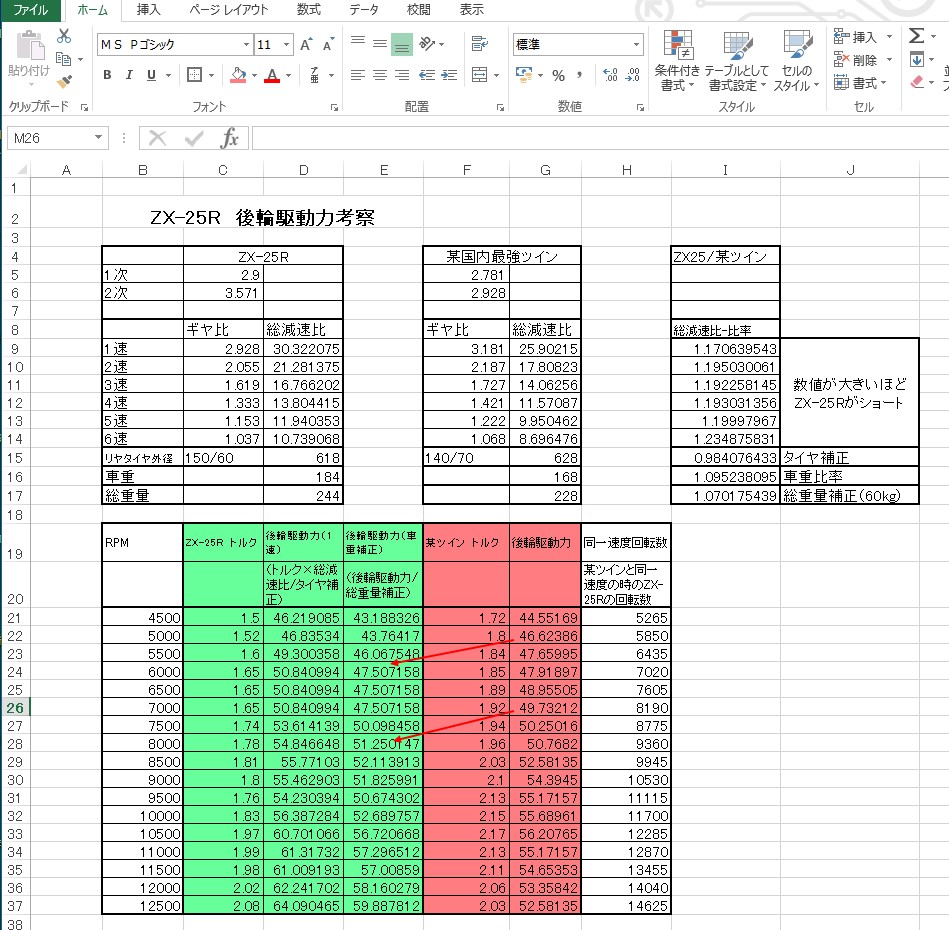Click the cancel X button in formula bar
Screen dimensions: 949x930
[x=157, y=139]
